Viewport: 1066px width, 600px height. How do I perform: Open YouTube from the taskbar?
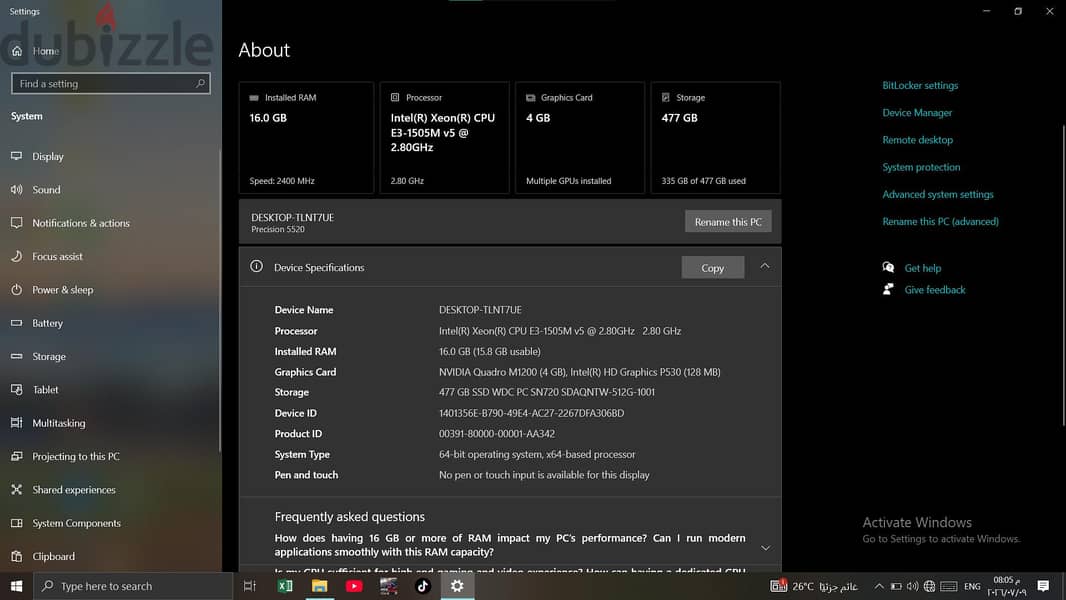pyautogui.click(x=354, y=586)
